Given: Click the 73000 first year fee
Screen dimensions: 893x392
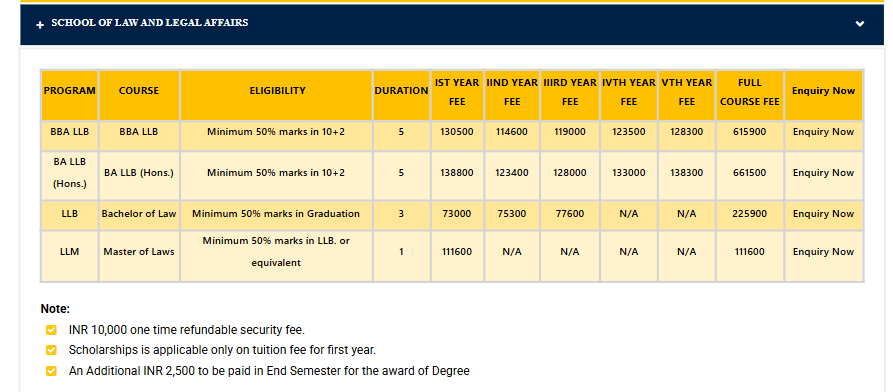Looking at the screenshot, I should click(x=457, y=214).
